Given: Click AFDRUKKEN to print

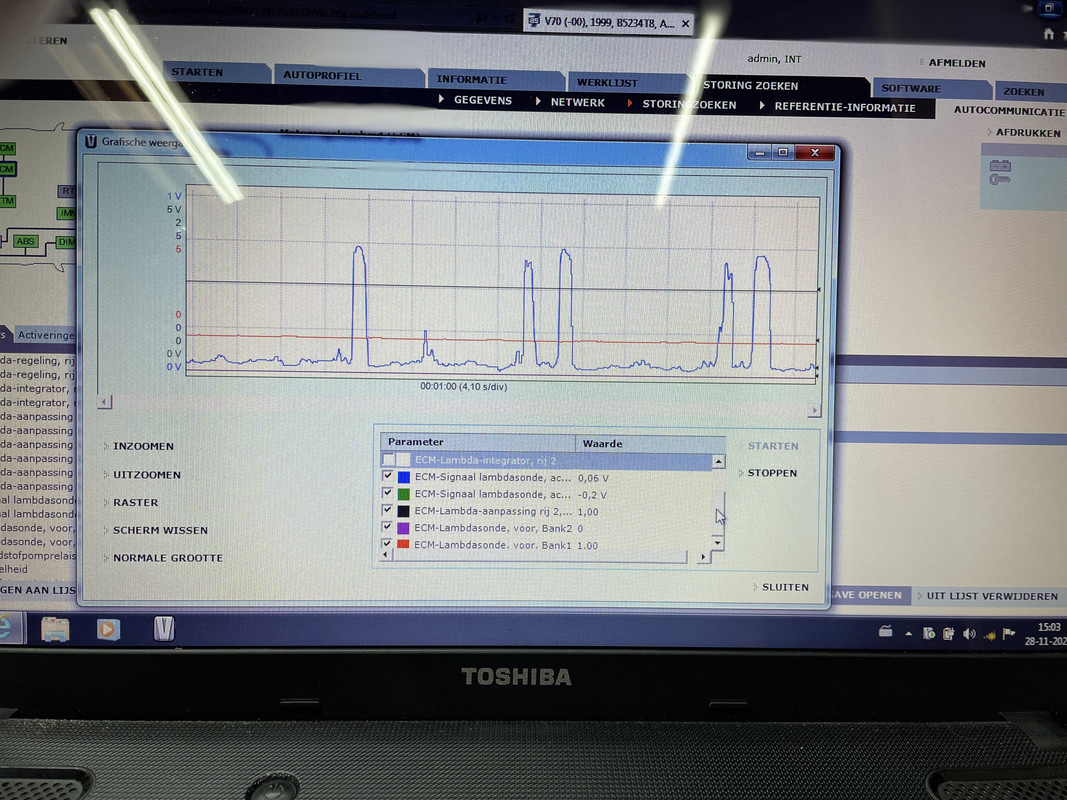Looking at the screenshot, I should [x=1028, y=133].
